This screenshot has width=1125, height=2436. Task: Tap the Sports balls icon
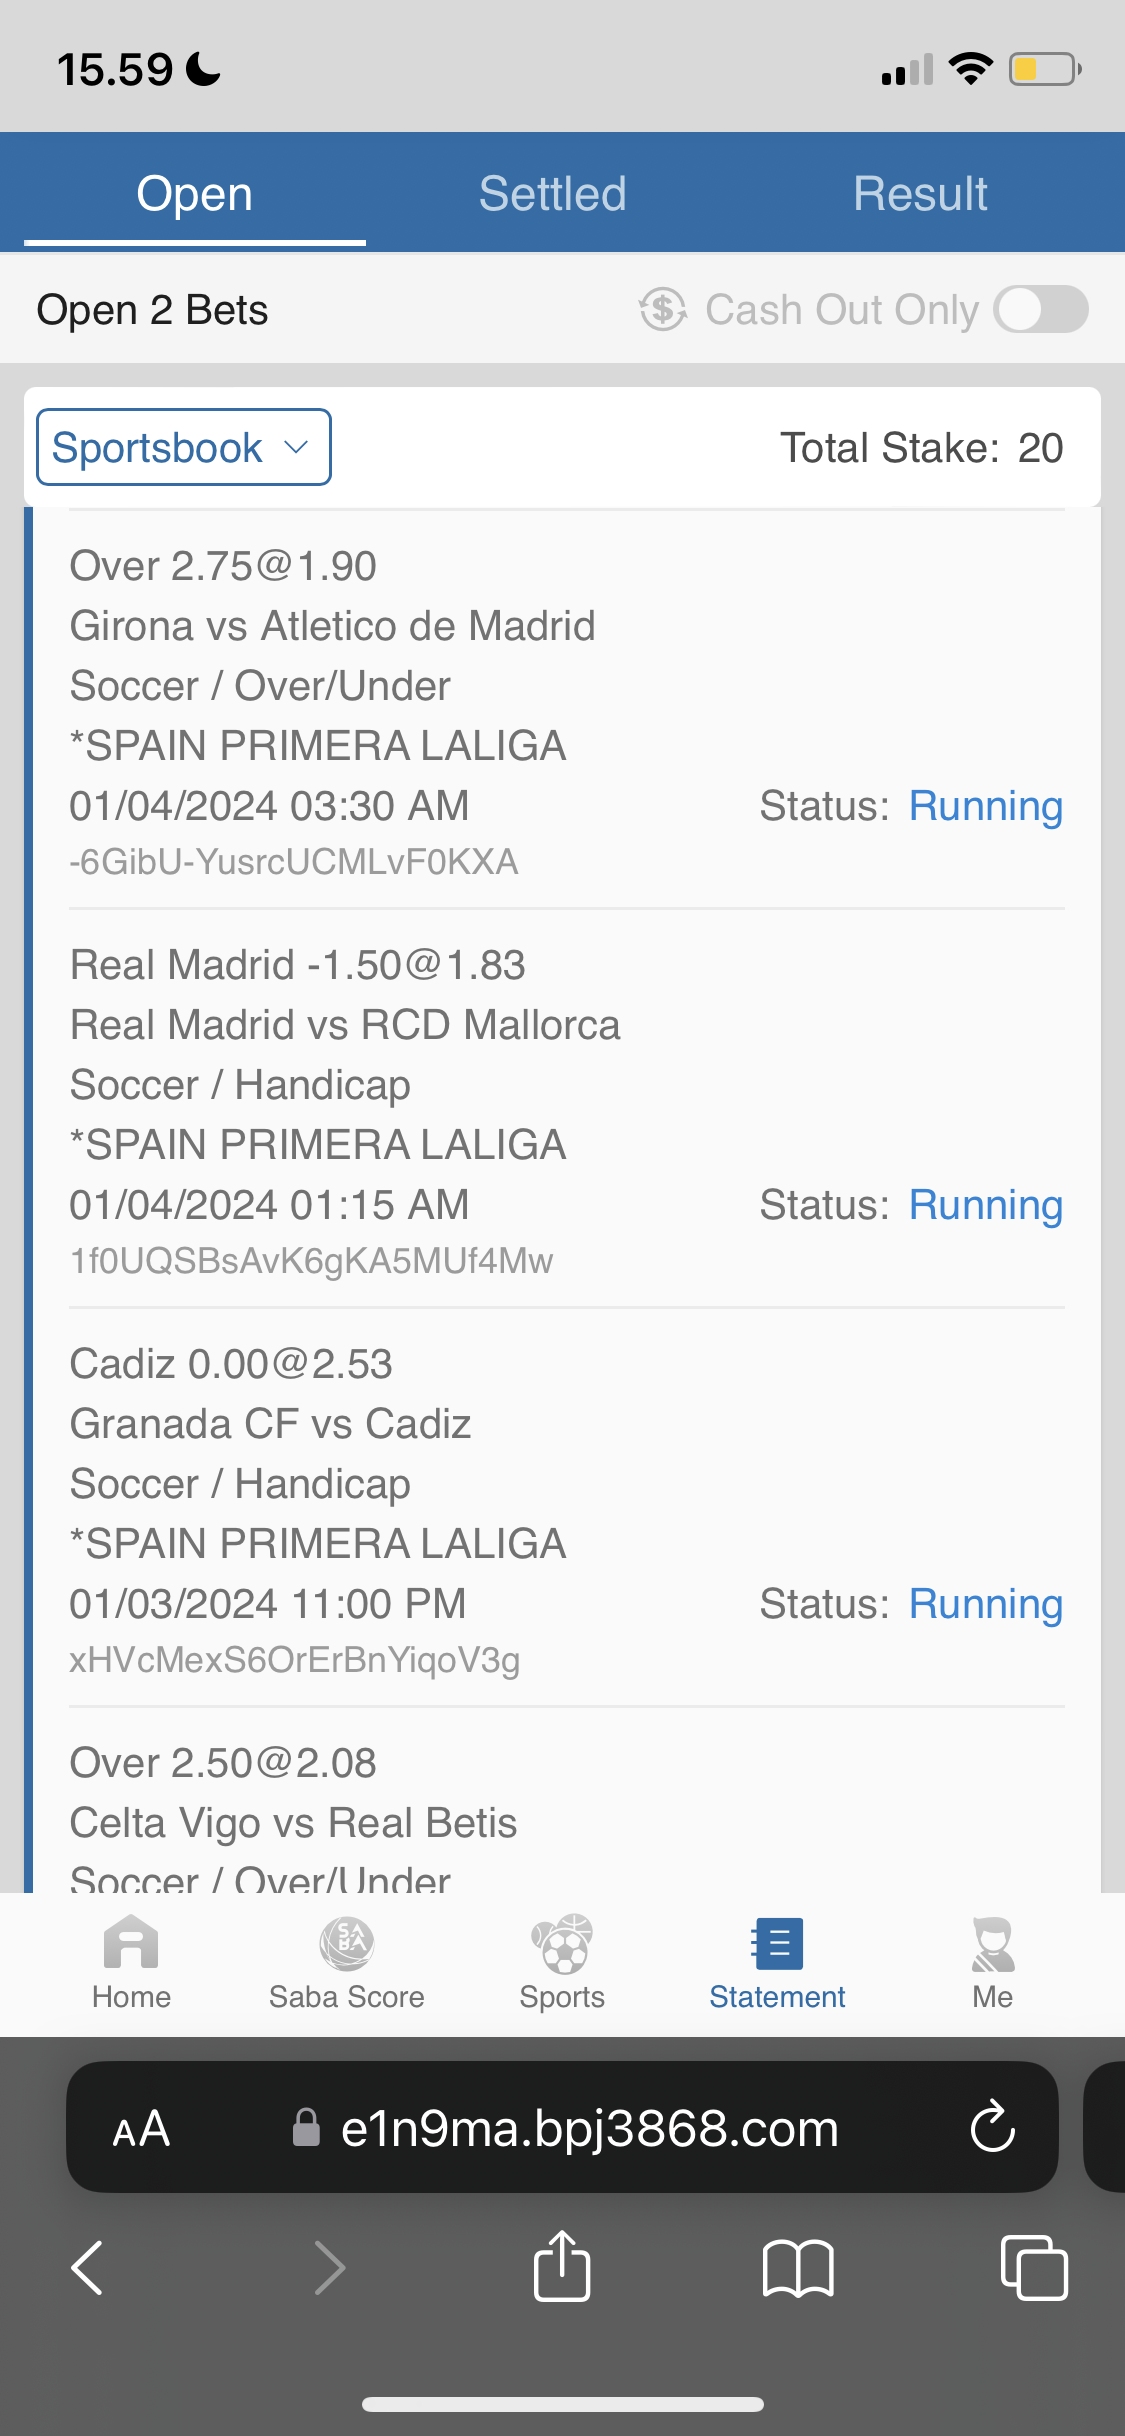coord(562,1944)
